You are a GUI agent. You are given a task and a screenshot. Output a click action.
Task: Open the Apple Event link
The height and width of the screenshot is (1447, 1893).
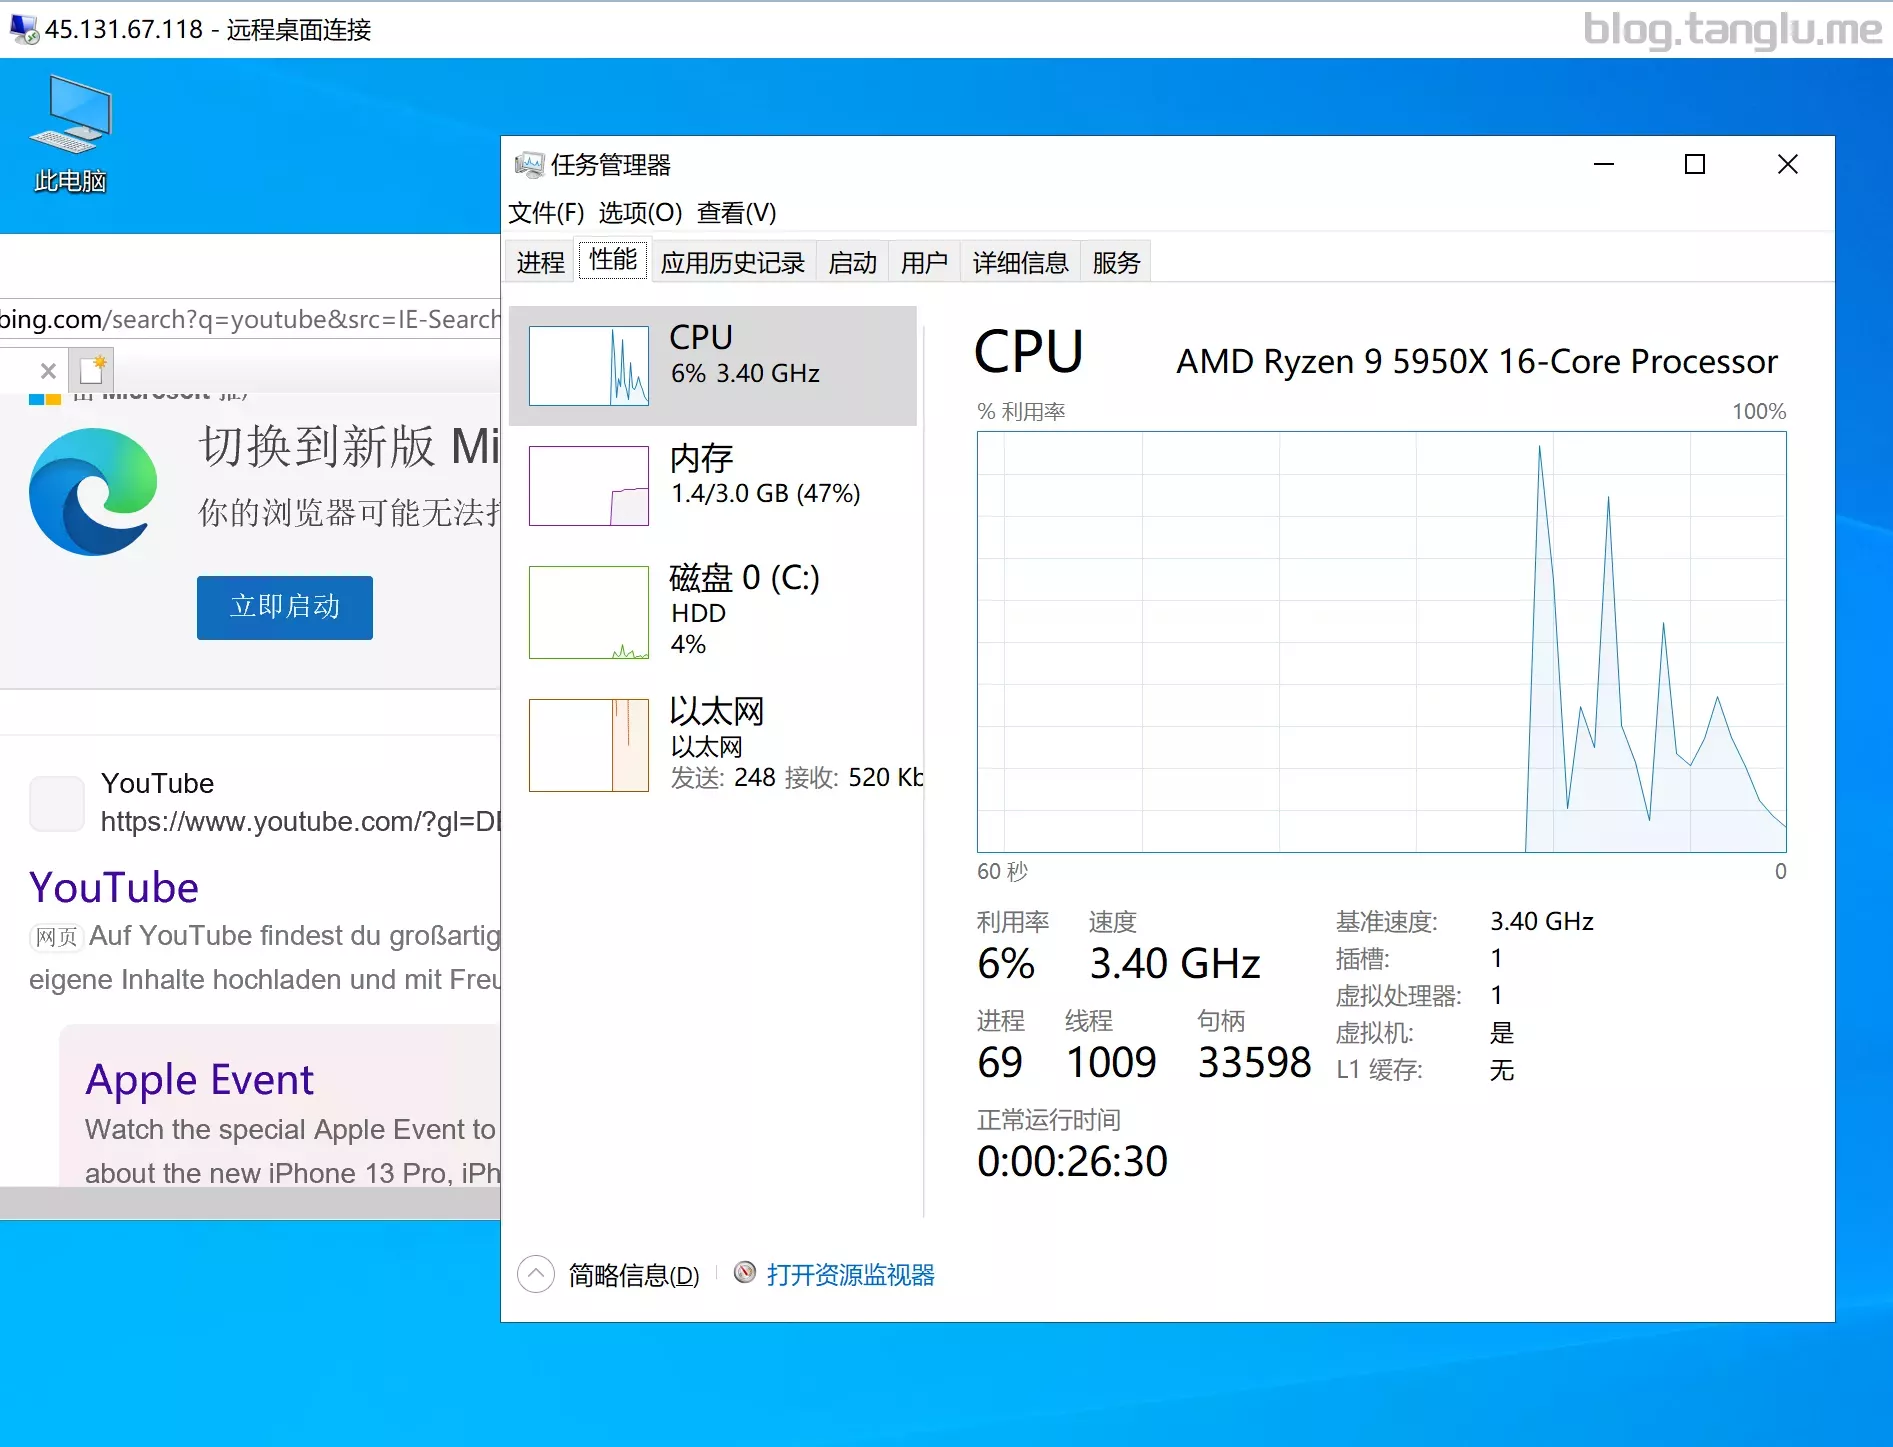coord(199,1079)
